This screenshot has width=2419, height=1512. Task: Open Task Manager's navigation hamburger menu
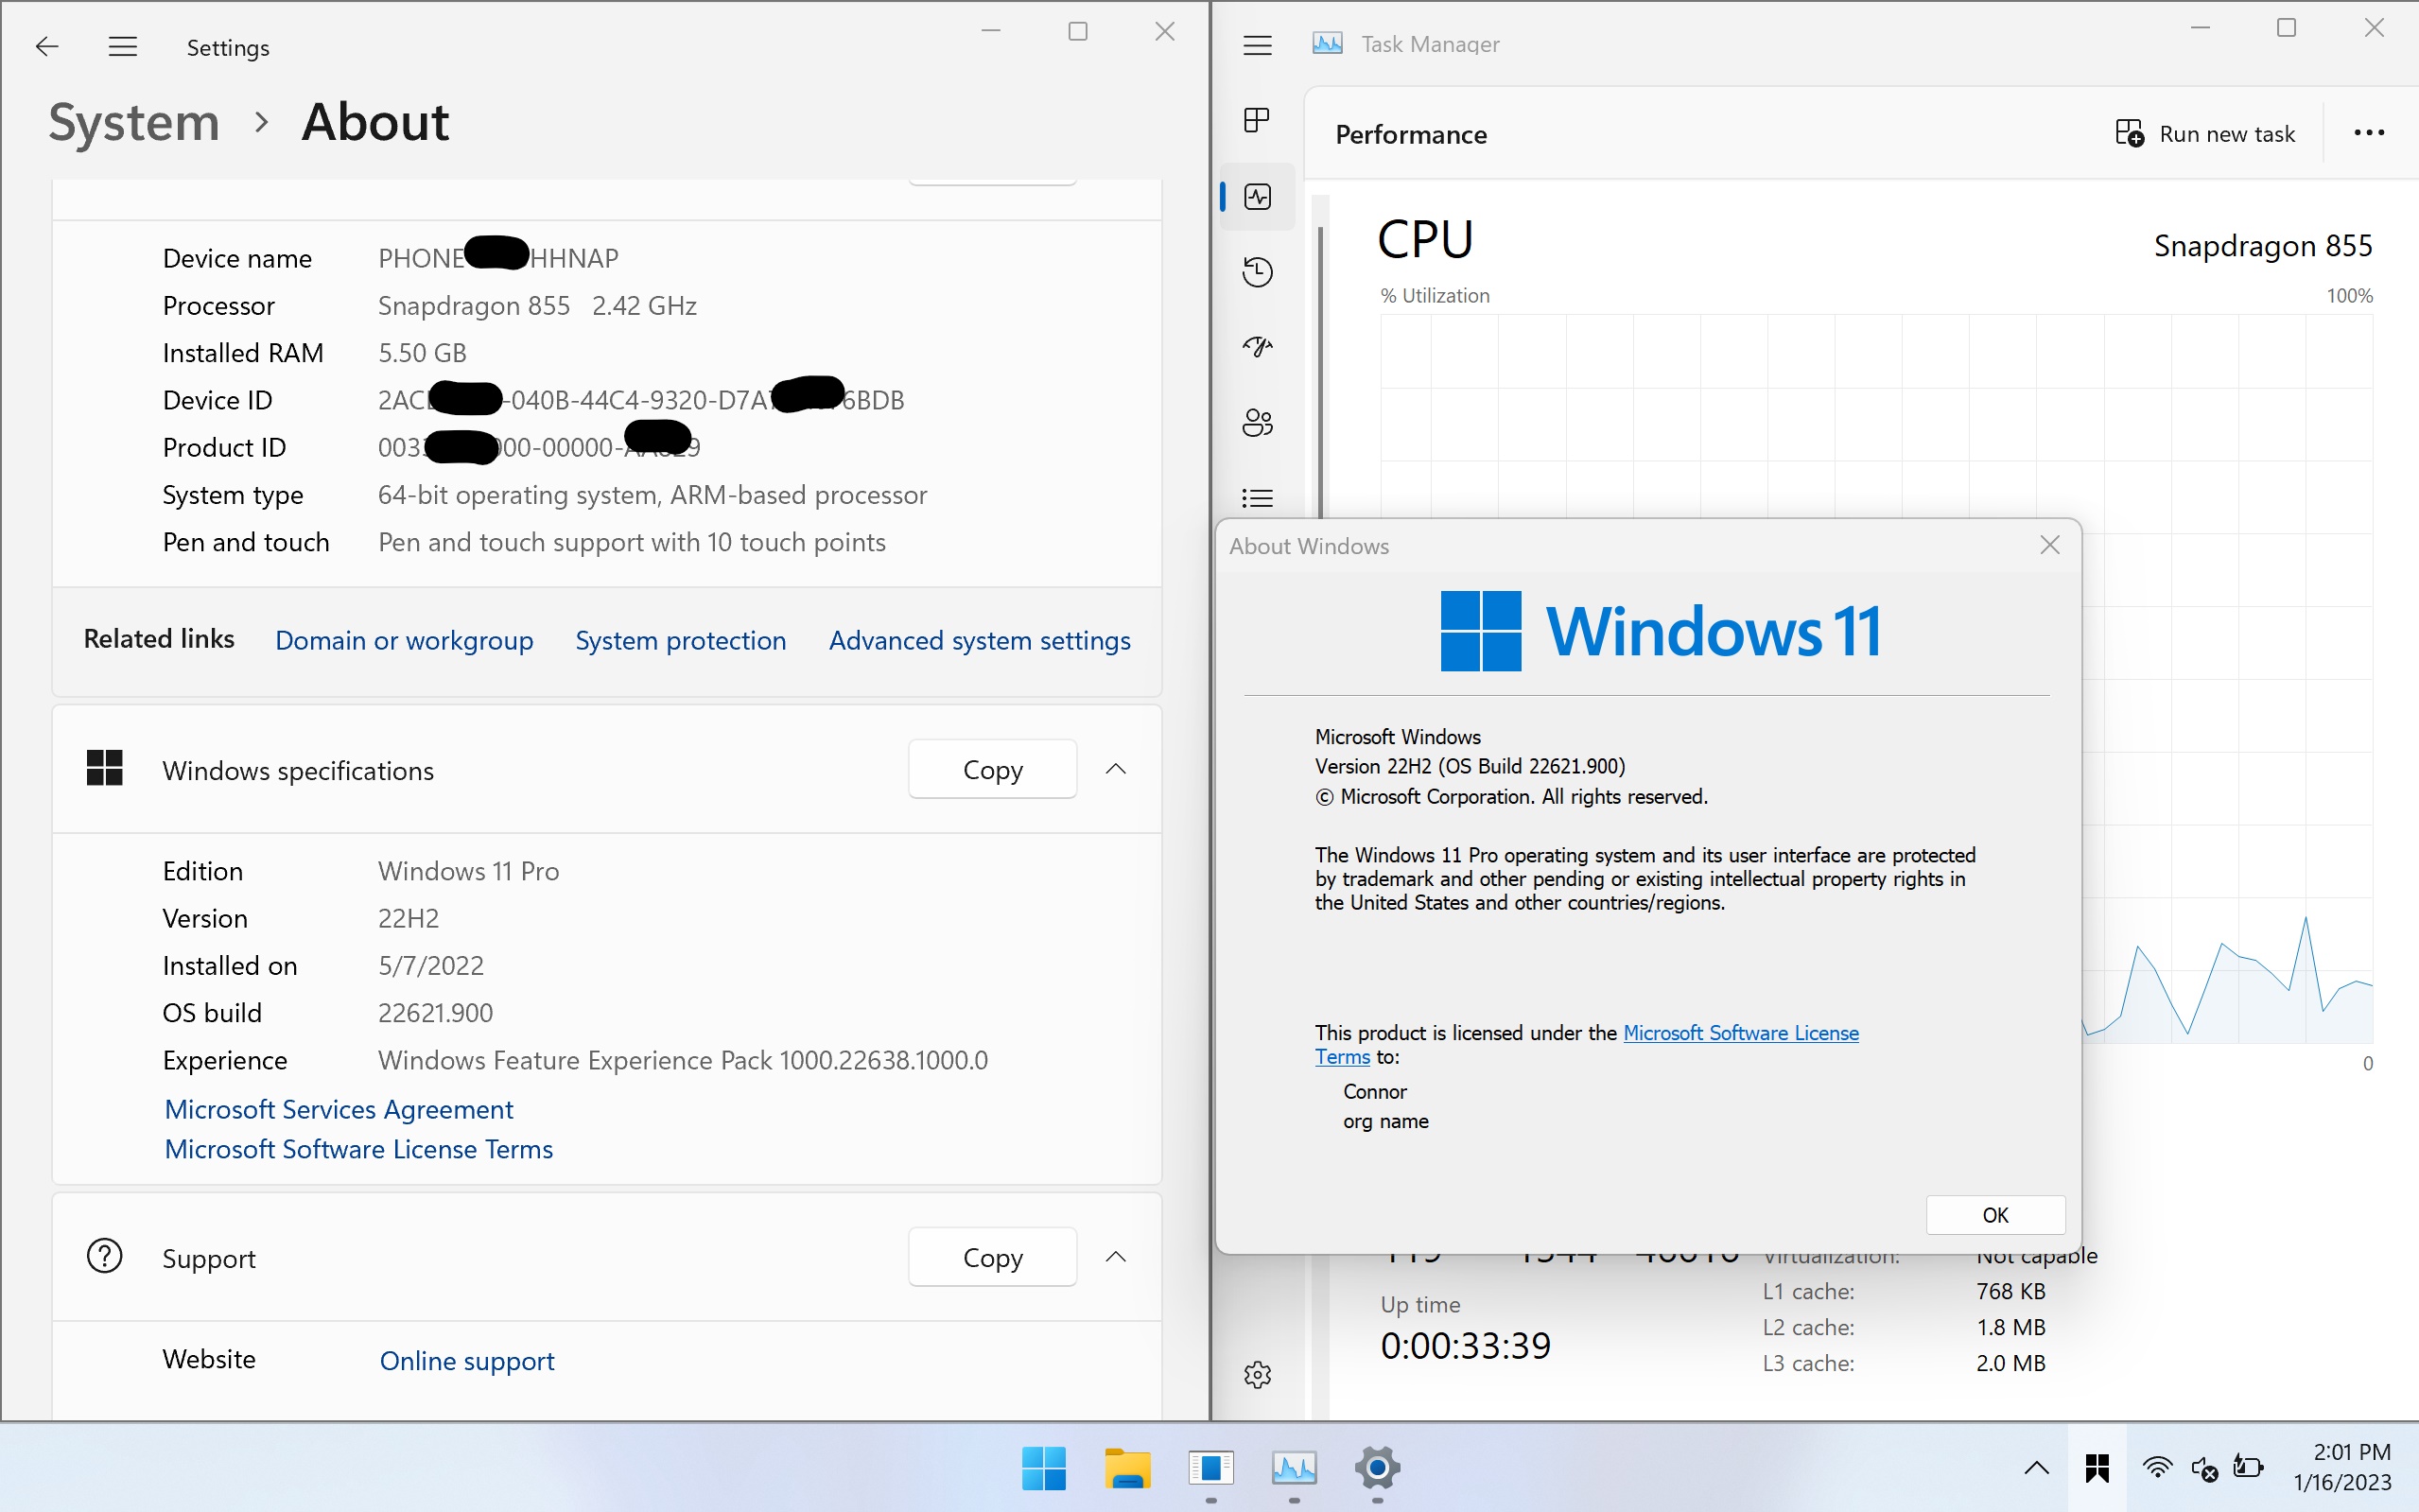[x=1256, y=44]
